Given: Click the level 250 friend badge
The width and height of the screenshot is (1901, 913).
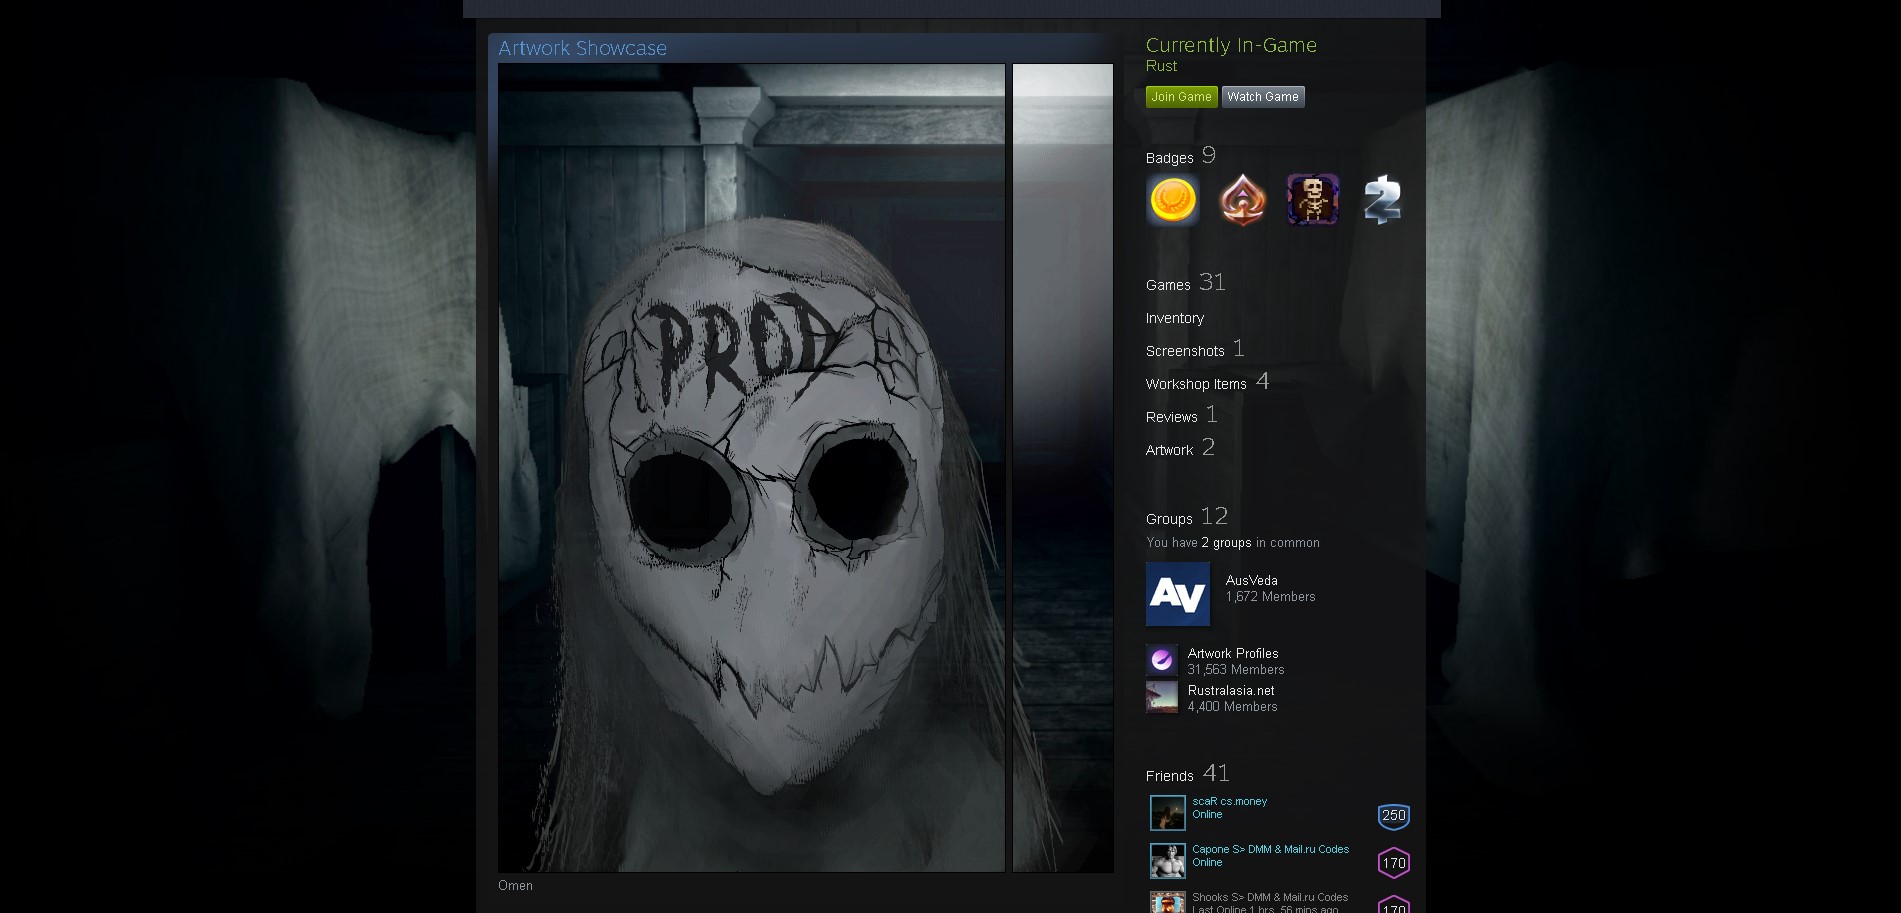Looking at the screenshot, I should 1394,816.
